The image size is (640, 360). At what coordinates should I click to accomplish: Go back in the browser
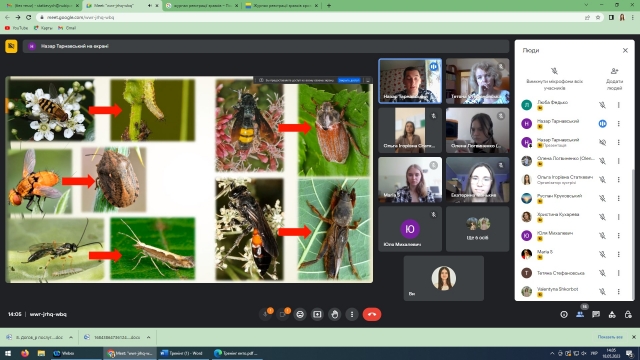(7, 18)
